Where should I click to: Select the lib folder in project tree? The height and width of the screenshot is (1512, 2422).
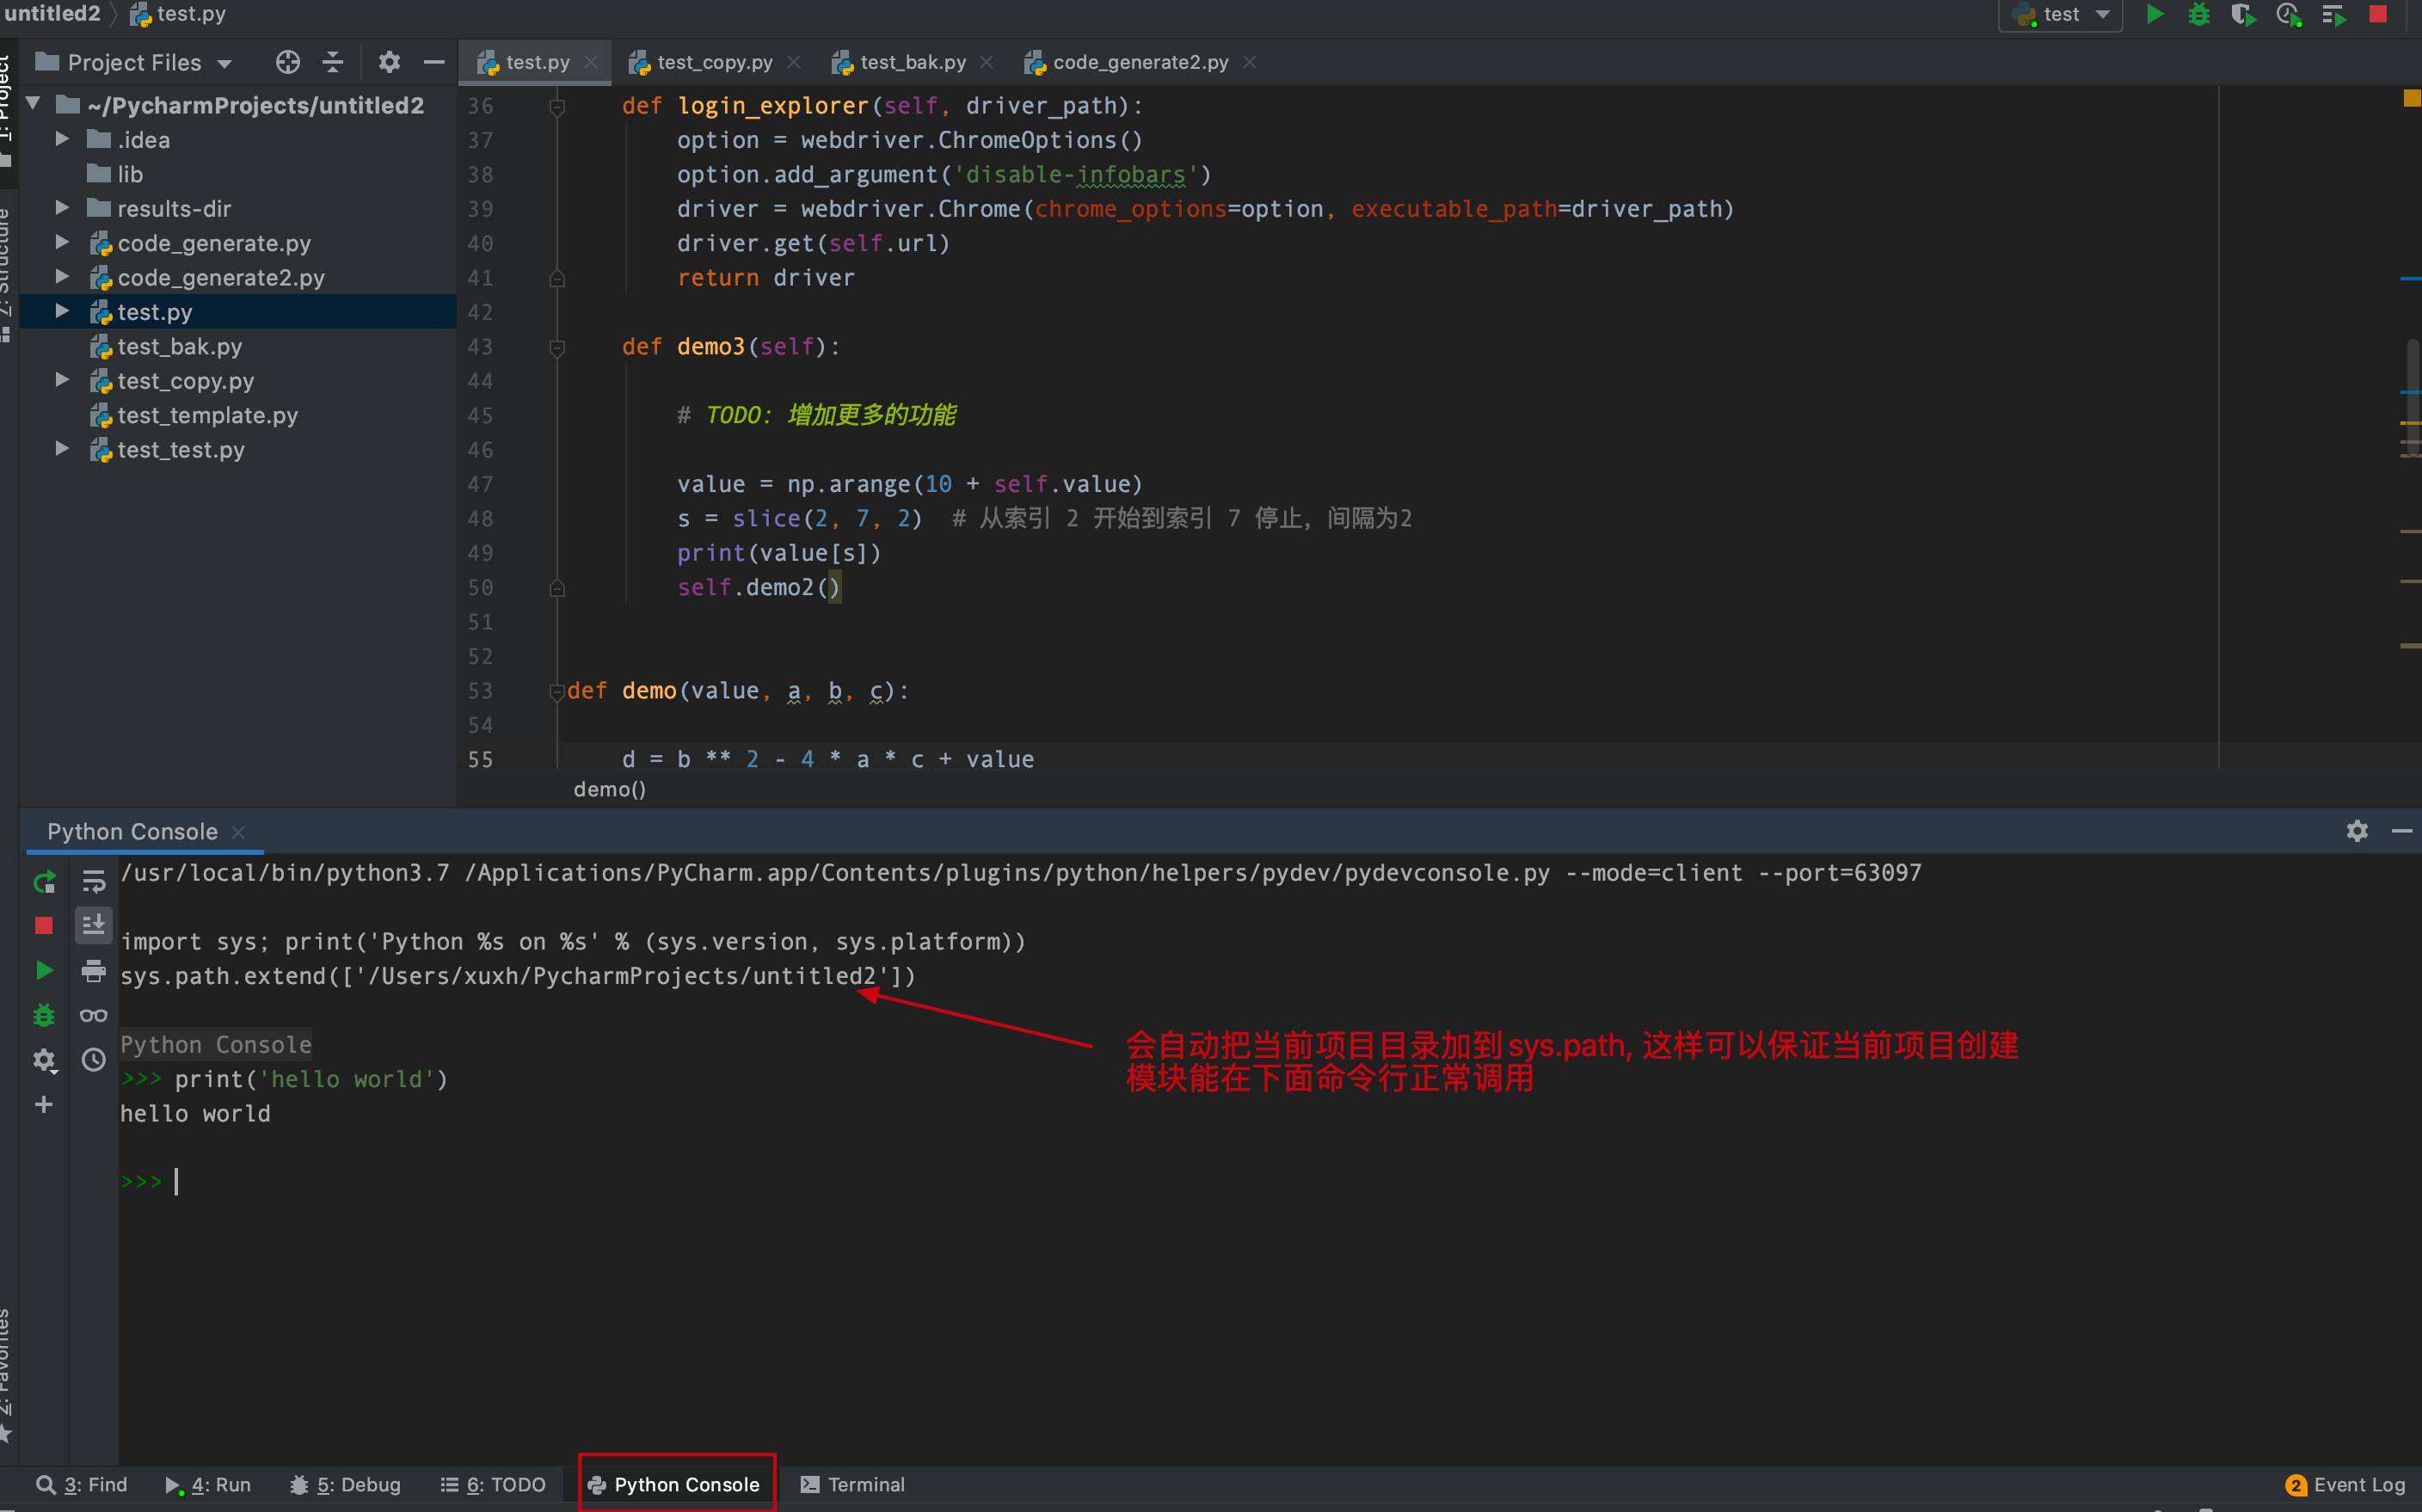(x=130, y=174)
